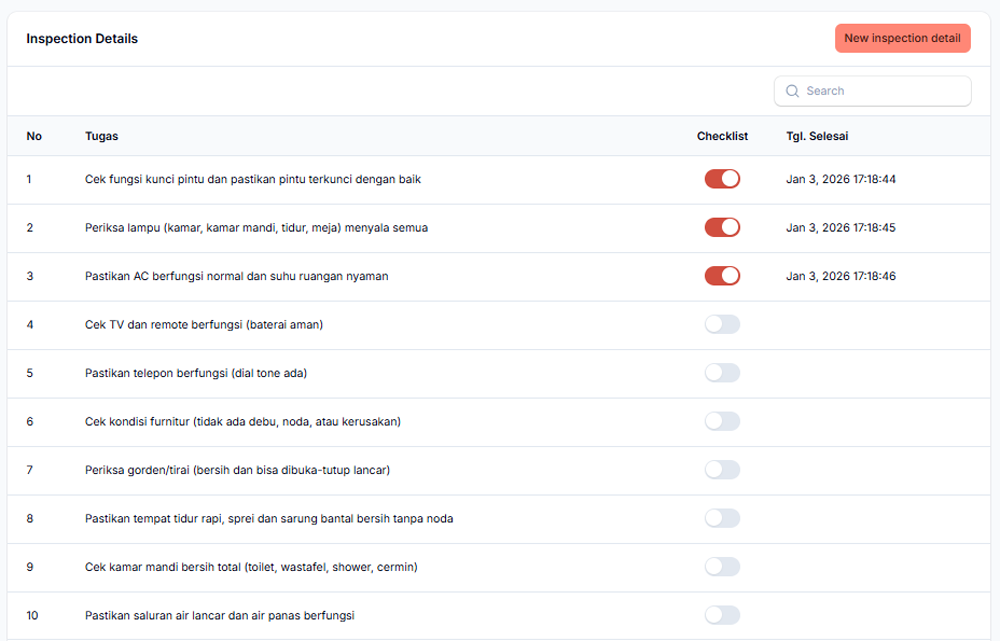Viewport: 1000px width, 641px height.
Task: Click the completion date 'Jan 3, 2026 17:18:46'
Action: point(840,276)
